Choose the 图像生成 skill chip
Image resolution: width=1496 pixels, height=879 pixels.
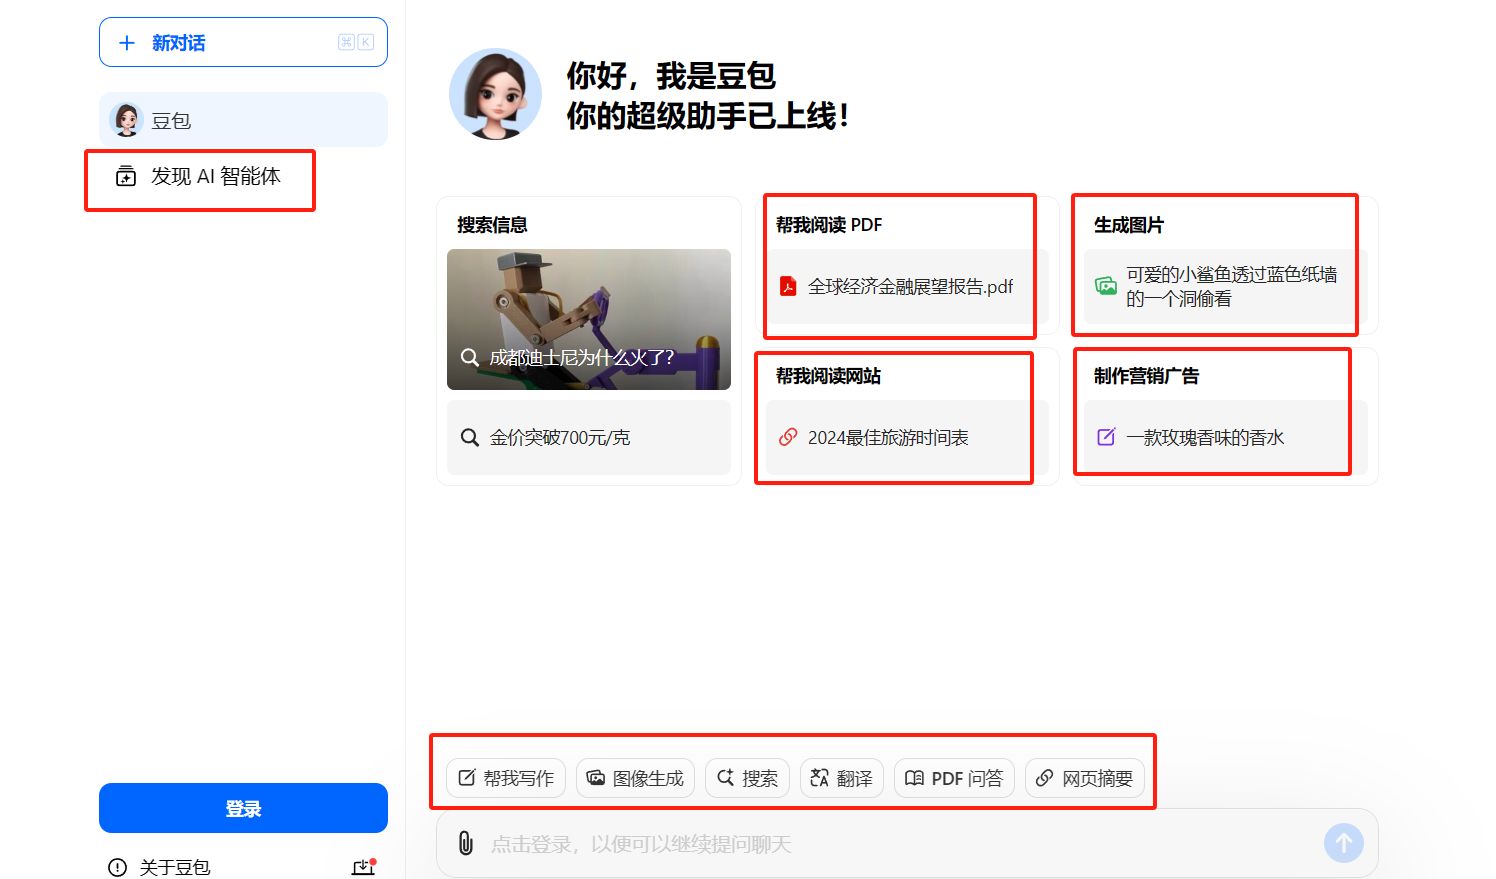tap(635, 778)
